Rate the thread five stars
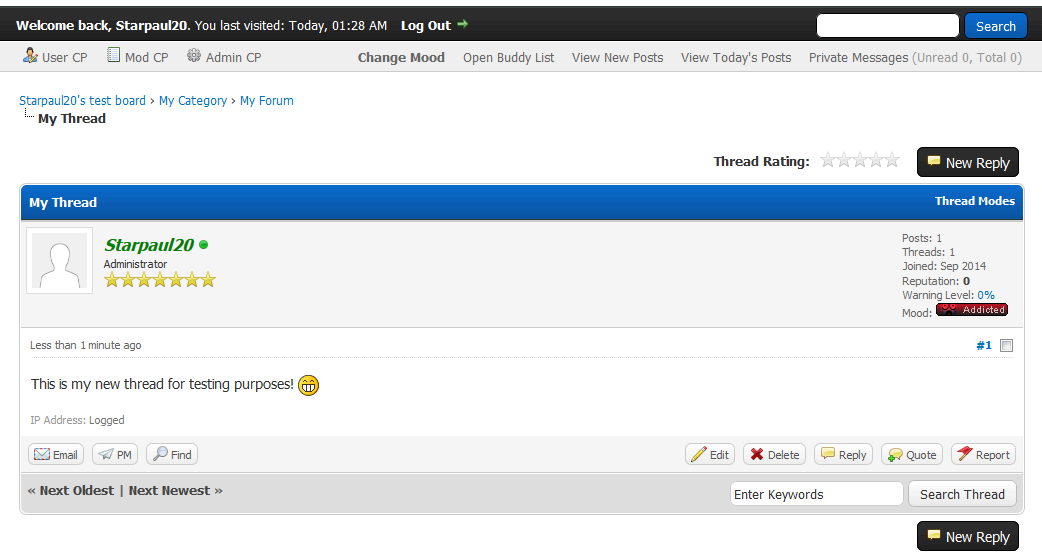1042x558 pixels. point(892,160)
